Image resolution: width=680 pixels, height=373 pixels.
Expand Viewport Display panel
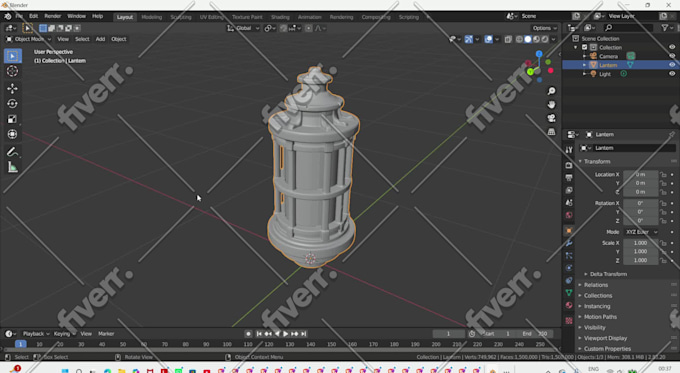[x=605, y=338]
